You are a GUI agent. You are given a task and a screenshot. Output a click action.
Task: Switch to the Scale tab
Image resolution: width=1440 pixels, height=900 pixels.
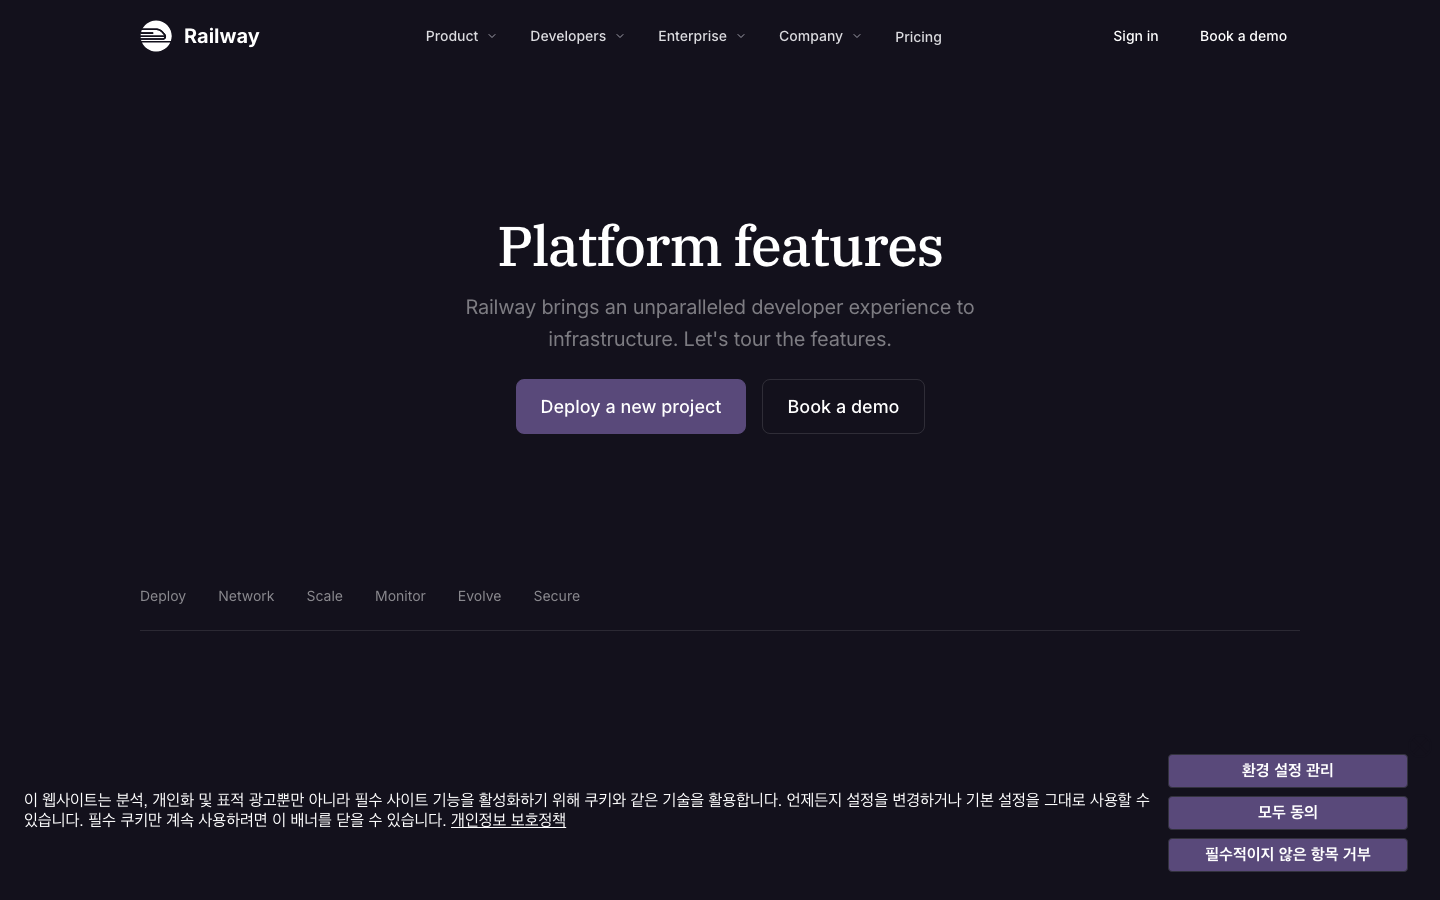pos(325,596)
